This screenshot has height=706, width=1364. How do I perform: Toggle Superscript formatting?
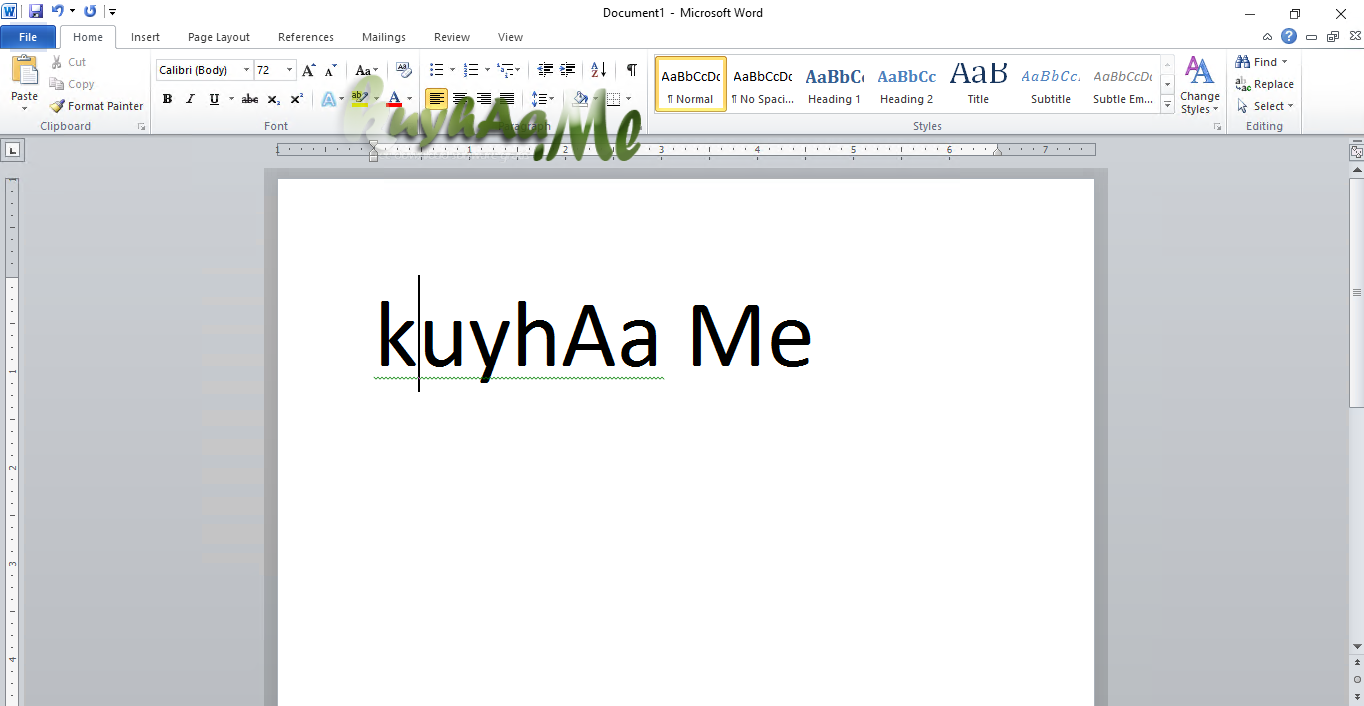click(297, 99)
